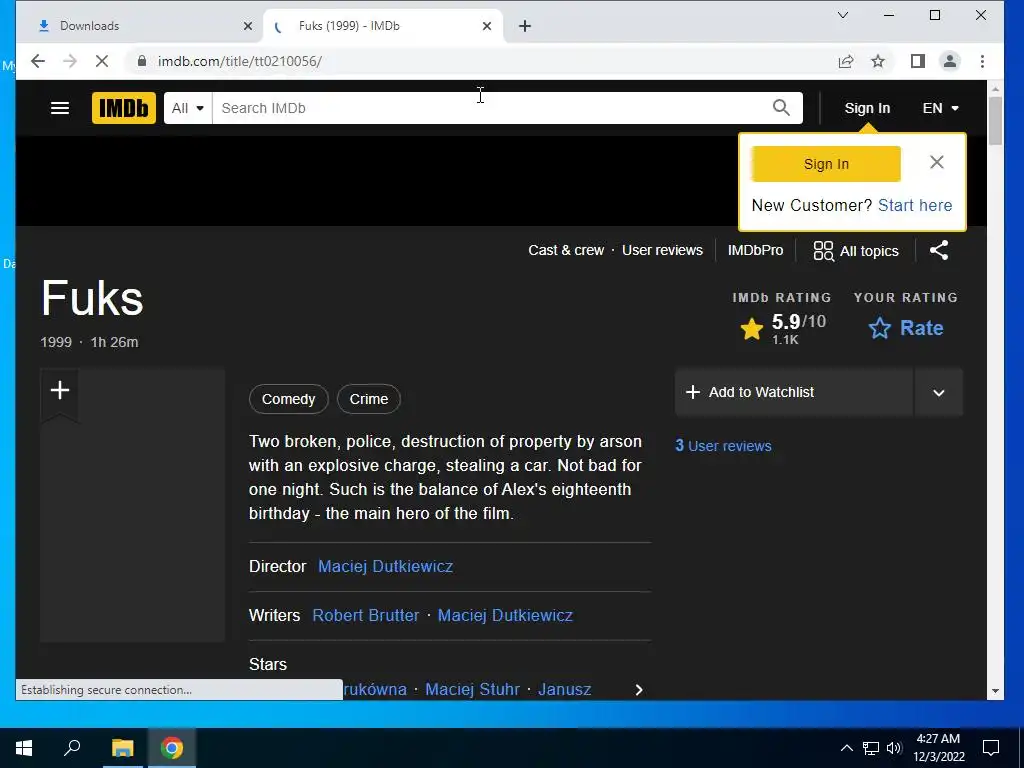Screen dimensions: 1024x768
Task: Click the address bar URL
Action: coord(240,61)
